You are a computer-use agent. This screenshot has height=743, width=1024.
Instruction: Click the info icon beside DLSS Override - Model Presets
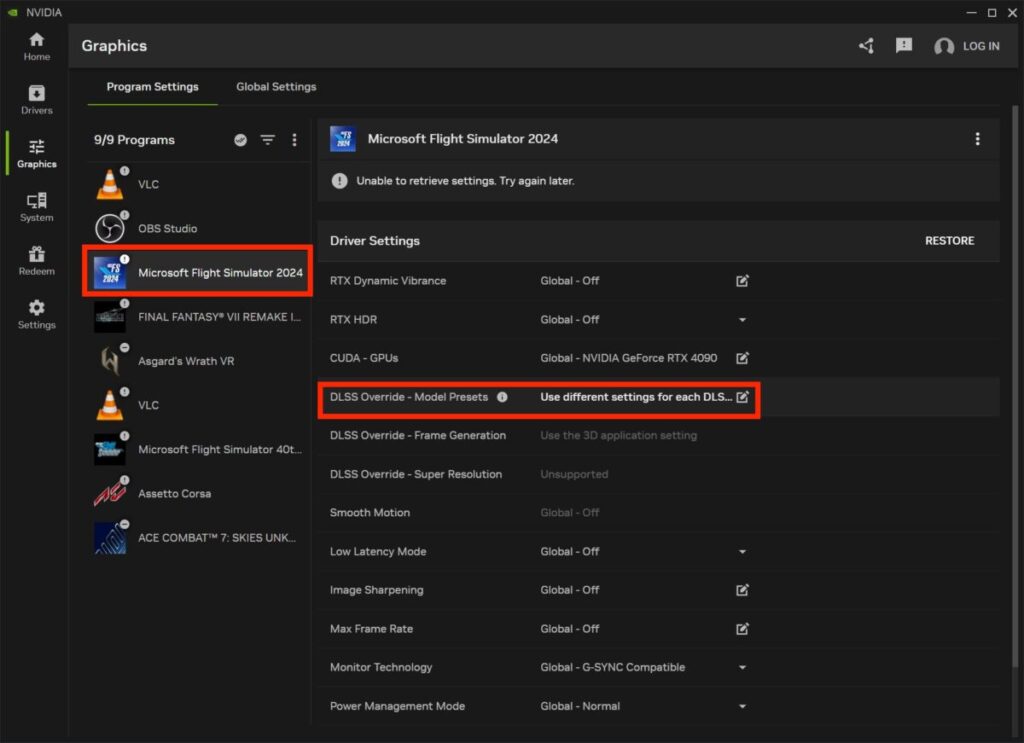coord(502,397)
